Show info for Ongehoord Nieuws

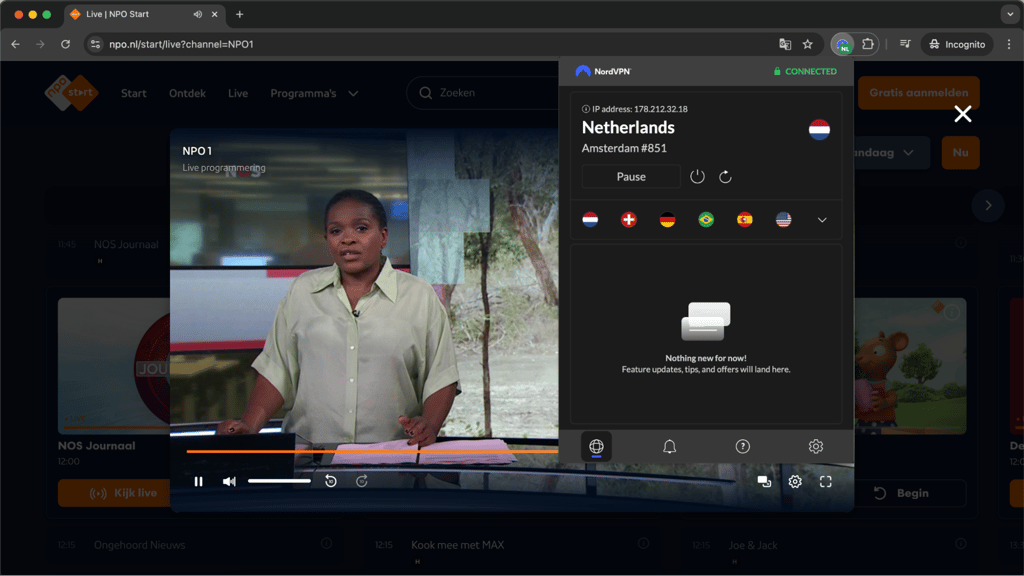[x=326, y=543]
